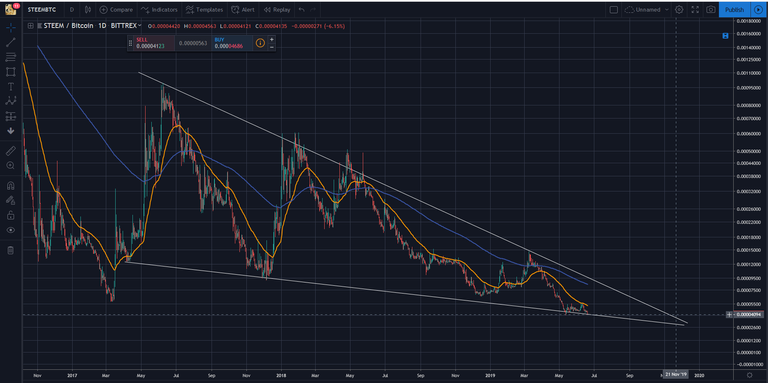768x383 pixels.
Task: Open chart settings gear icon
Action: [679, 9]
